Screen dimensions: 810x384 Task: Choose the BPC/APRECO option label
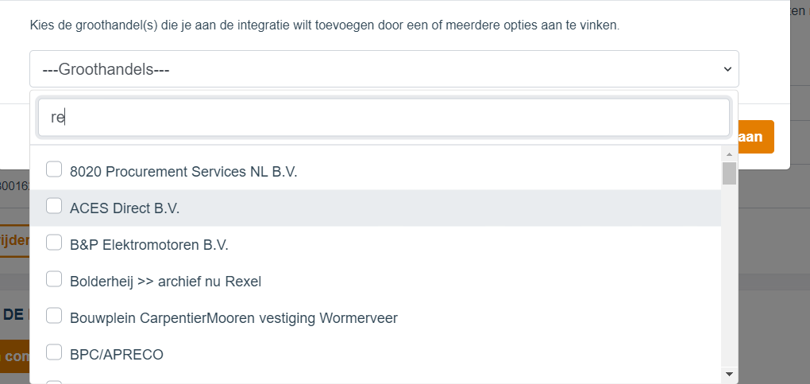[x=116, y=355]
